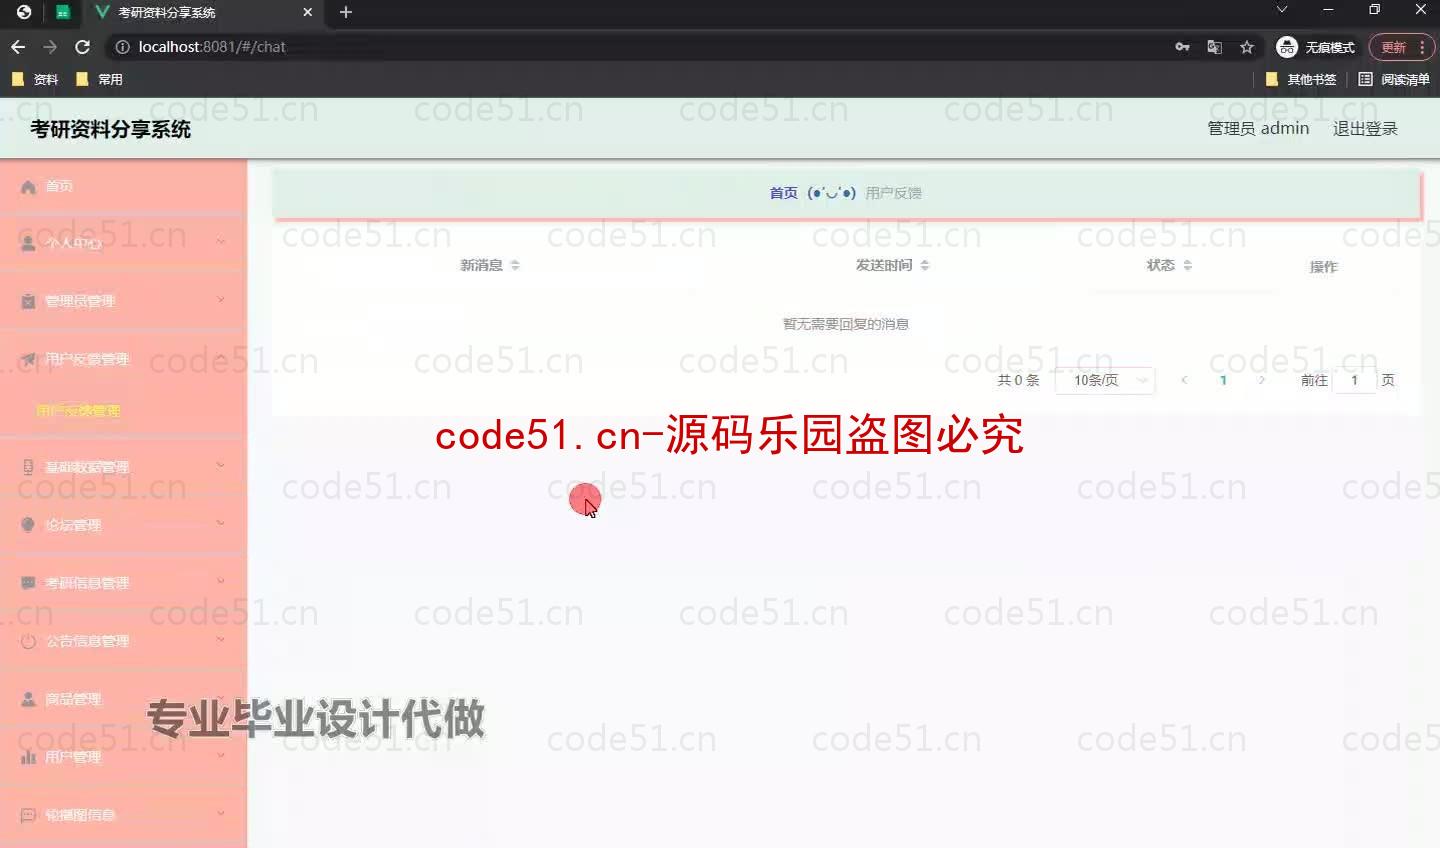The image size is (1440, 848).
Task: Click the globe icon beside 论坛管理
Action: 28,525
